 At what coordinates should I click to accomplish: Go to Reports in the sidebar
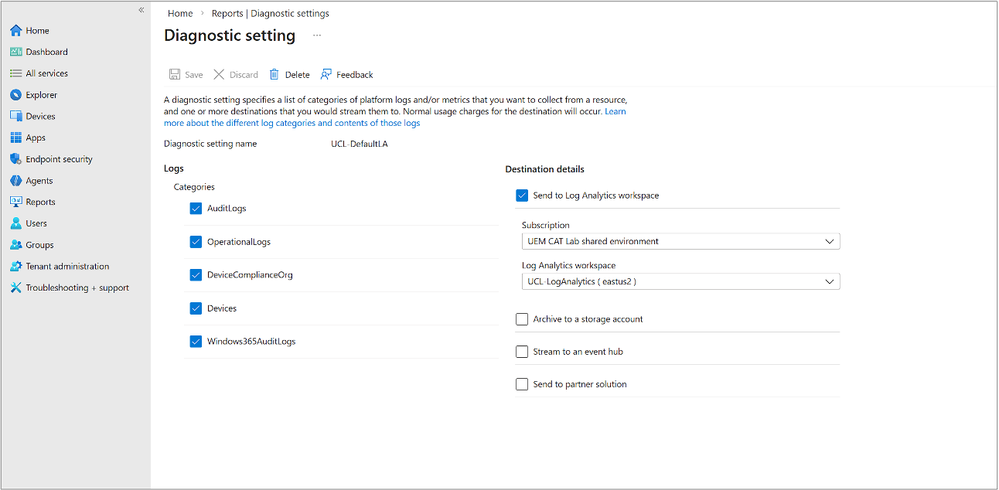point(40,202)
